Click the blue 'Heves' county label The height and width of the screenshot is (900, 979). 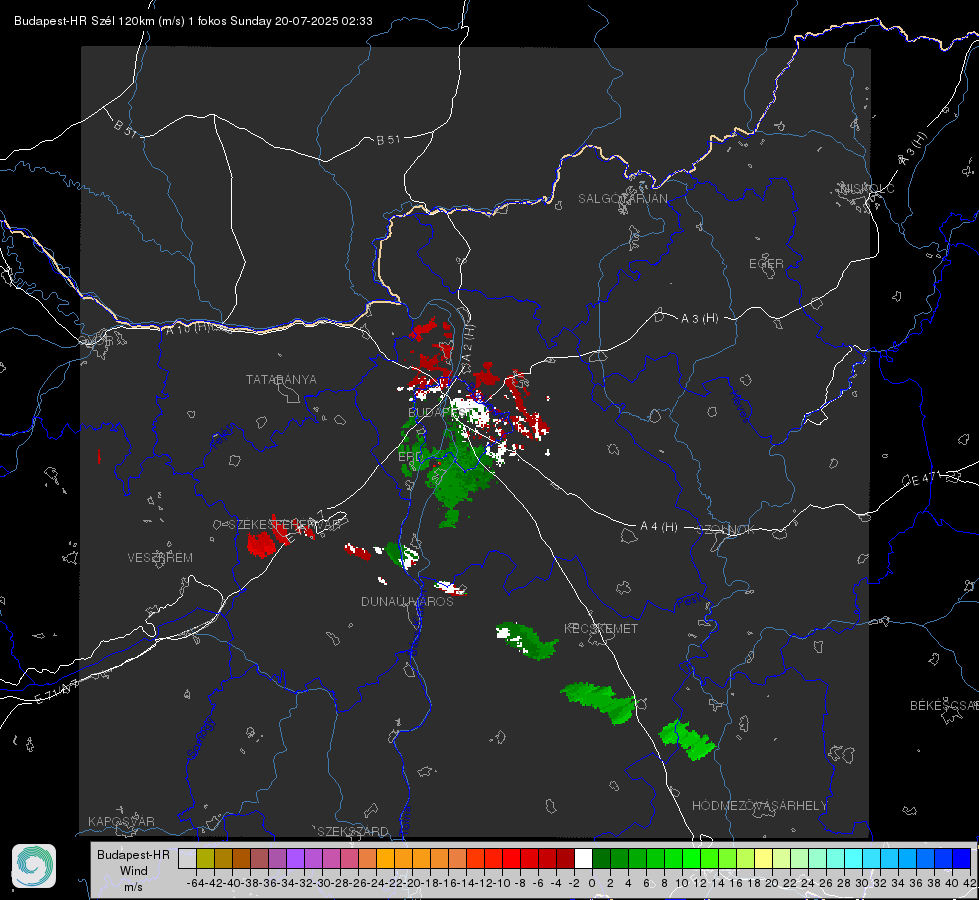pos(739,406)
